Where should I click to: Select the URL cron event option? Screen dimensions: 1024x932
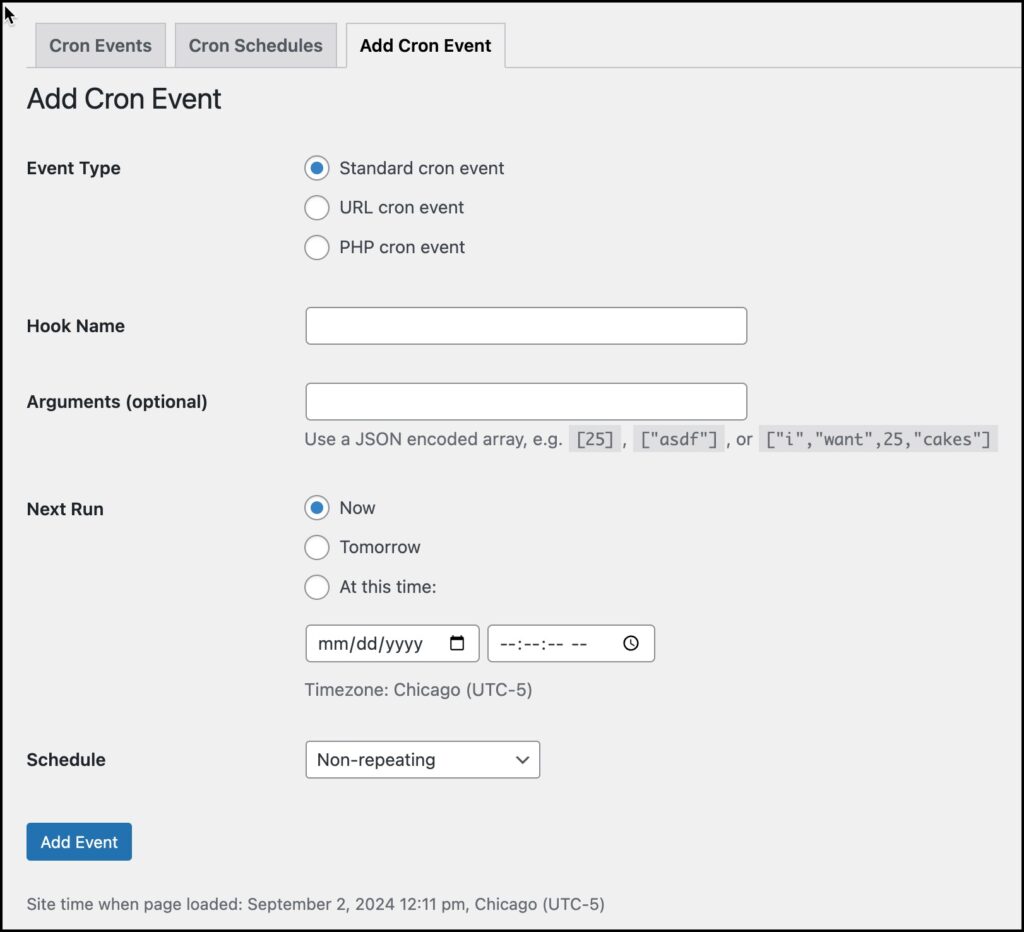tap(317, 207)
